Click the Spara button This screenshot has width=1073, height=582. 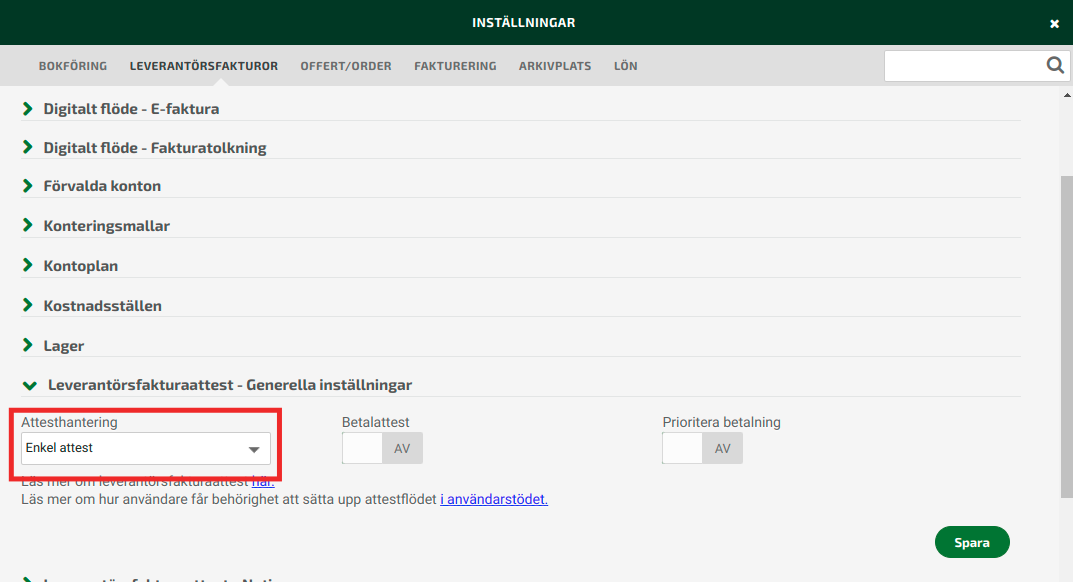pyautogui.click(x=971, y=542)
